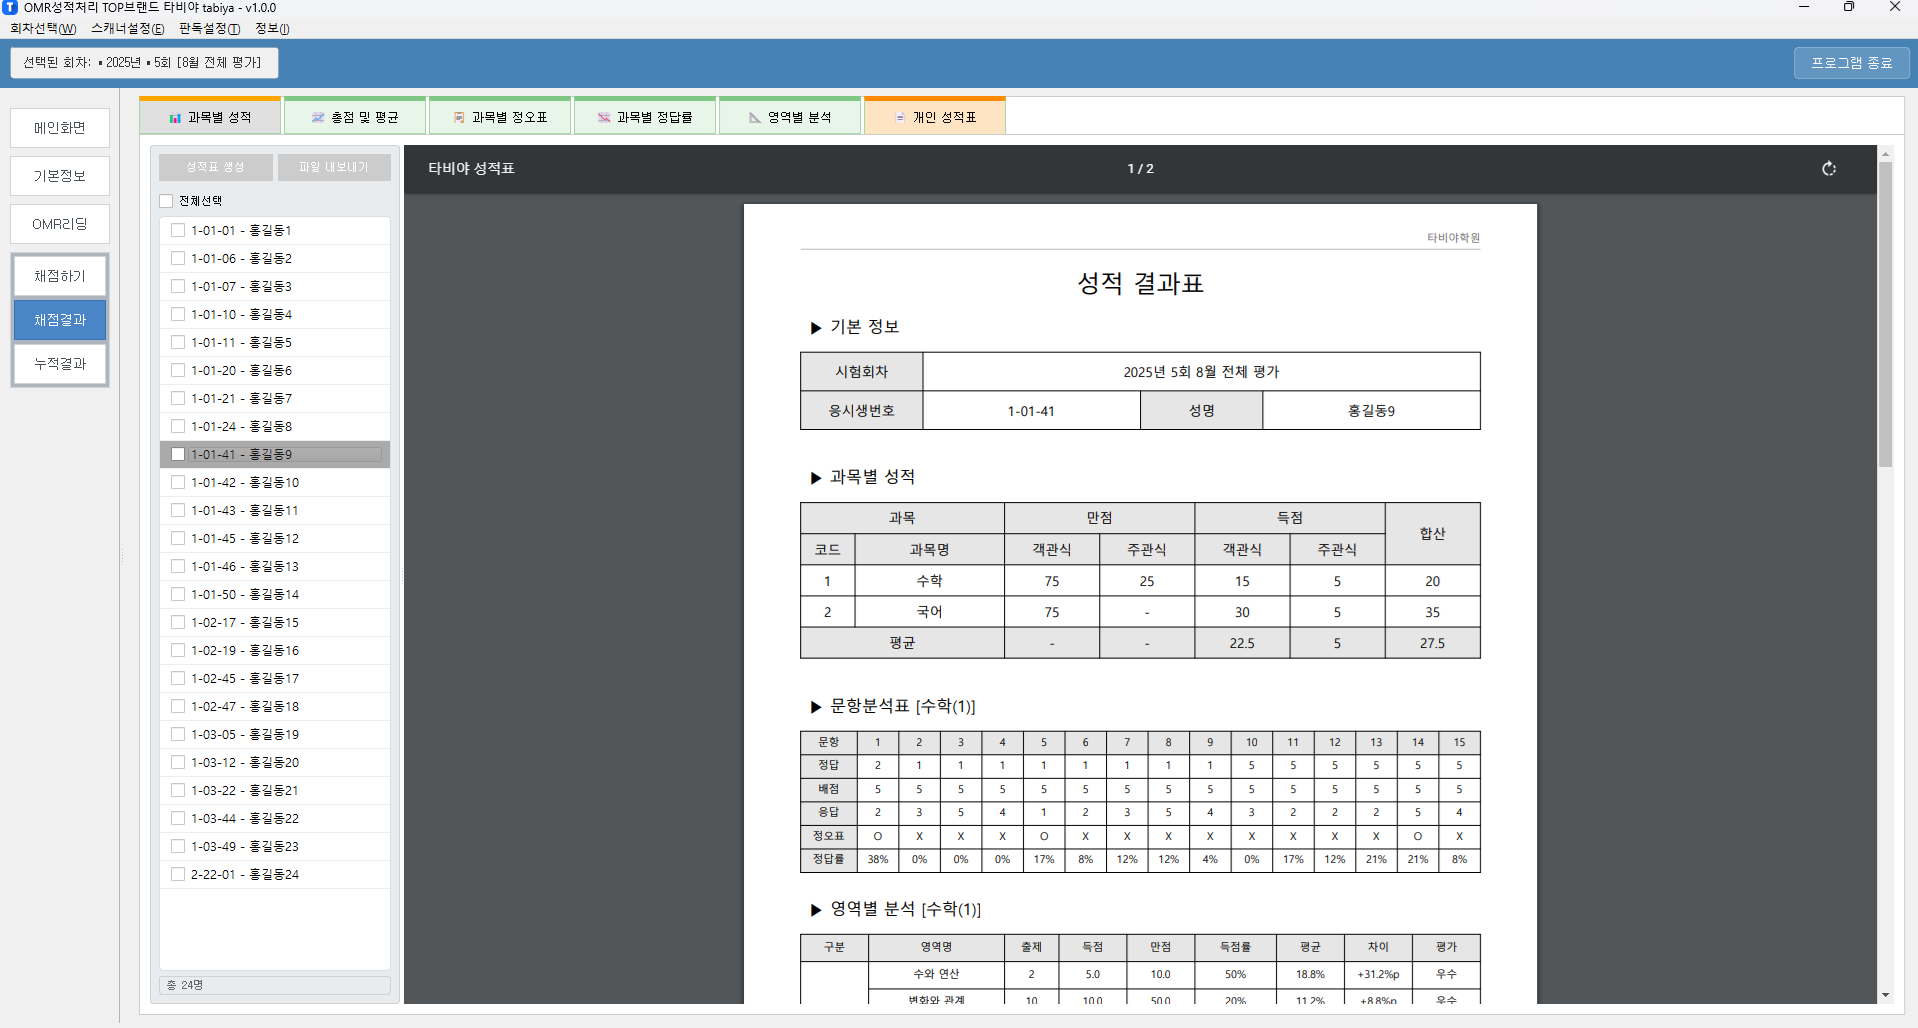Image resolution: width=1918 pixels, height=1028 pixels.
Task: Click the 과목별 성적 tab bar-chart icon
Action: (x=175, y=118)
